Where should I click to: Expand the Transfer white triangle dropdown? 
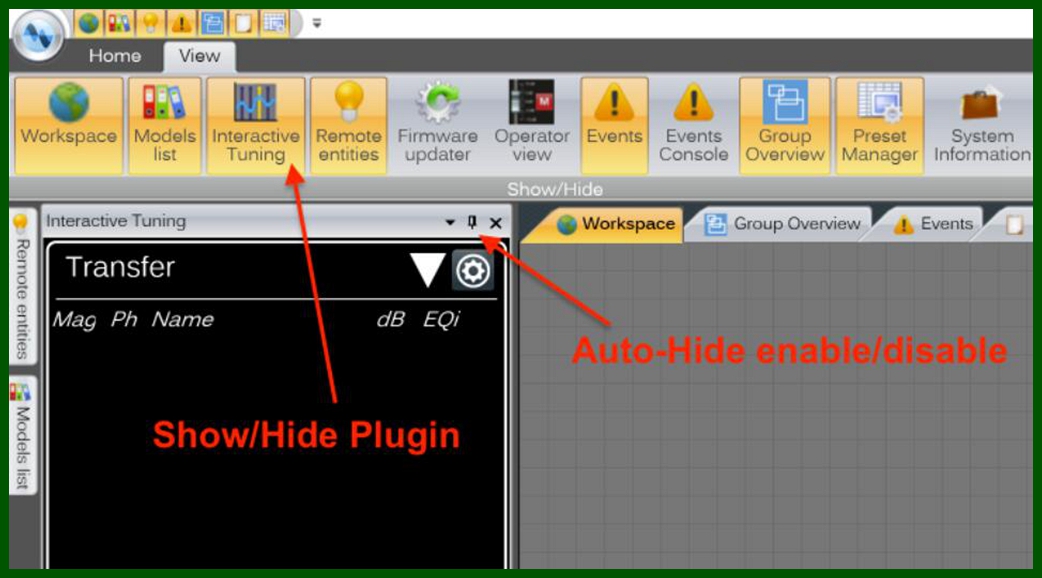pos(427,270)
